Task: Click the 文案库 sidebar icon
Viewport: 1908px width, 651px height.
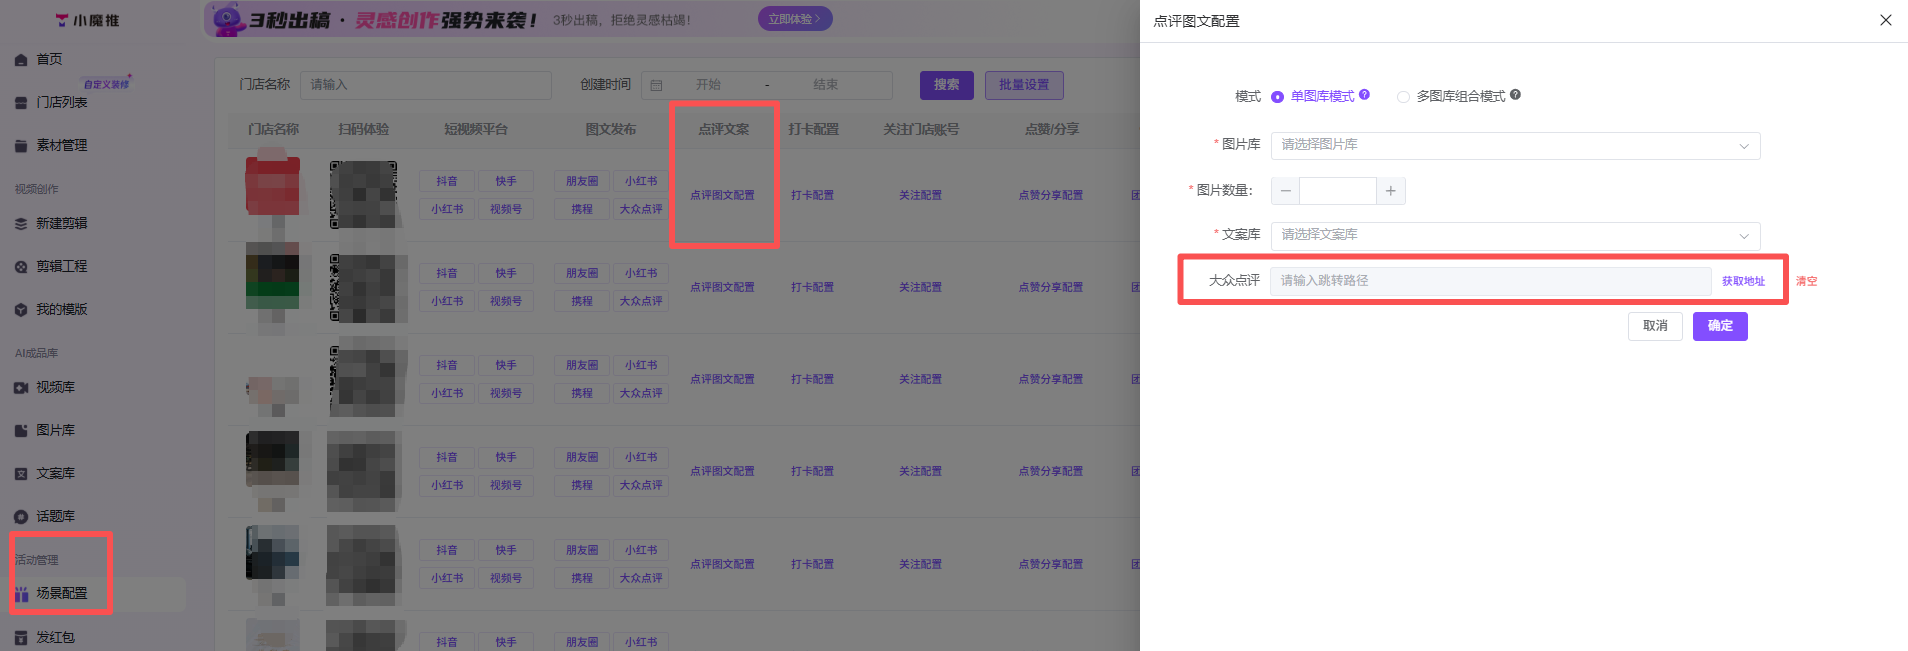Action: (21, 474)
